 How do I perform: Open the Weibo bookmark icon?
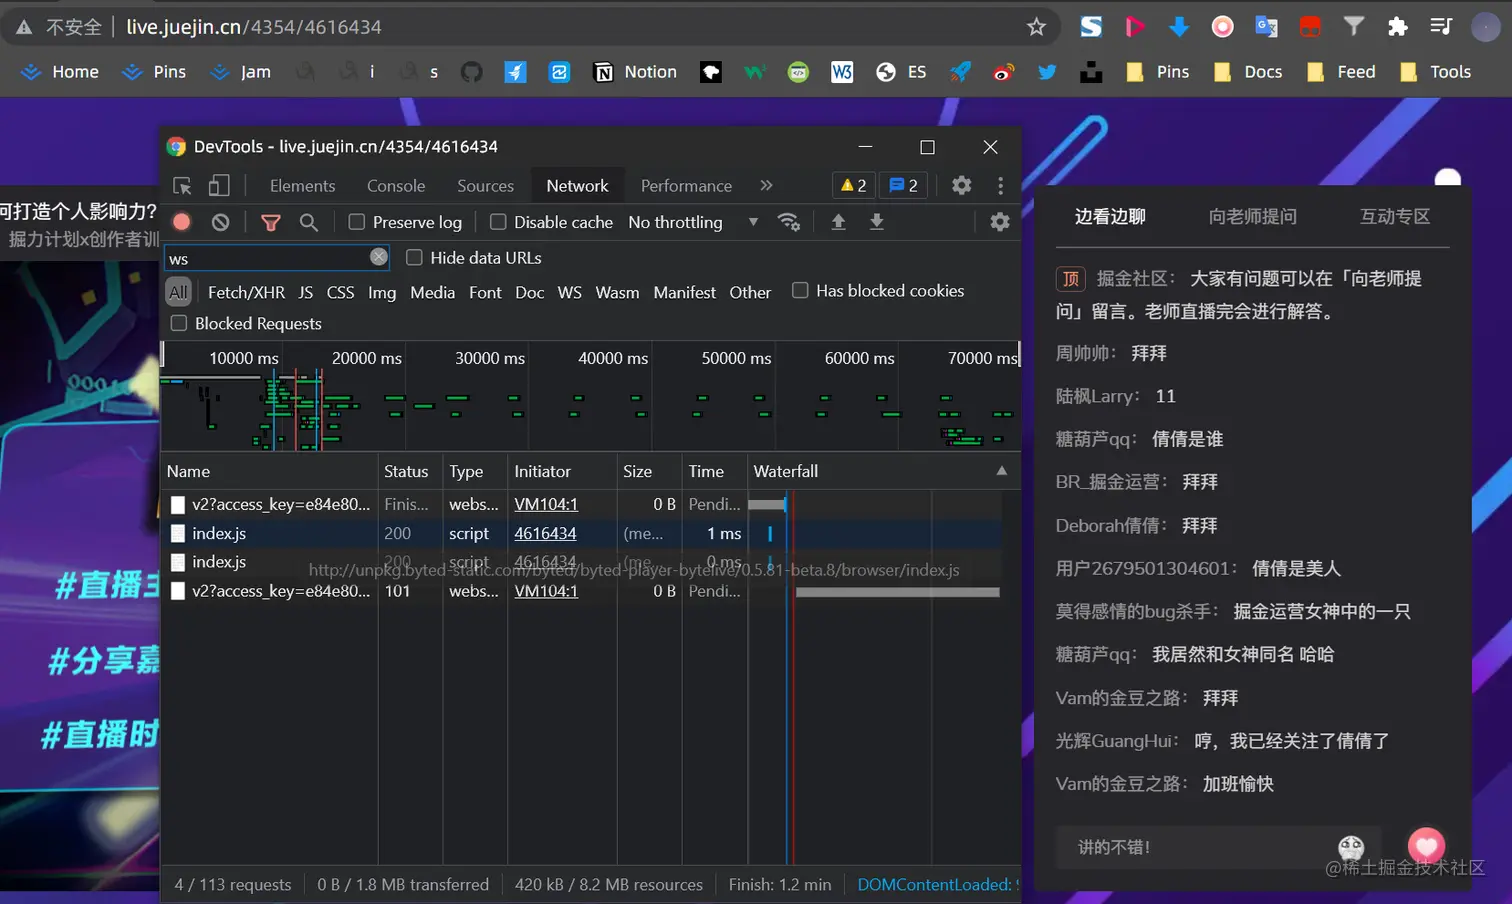pos(1003,72)
